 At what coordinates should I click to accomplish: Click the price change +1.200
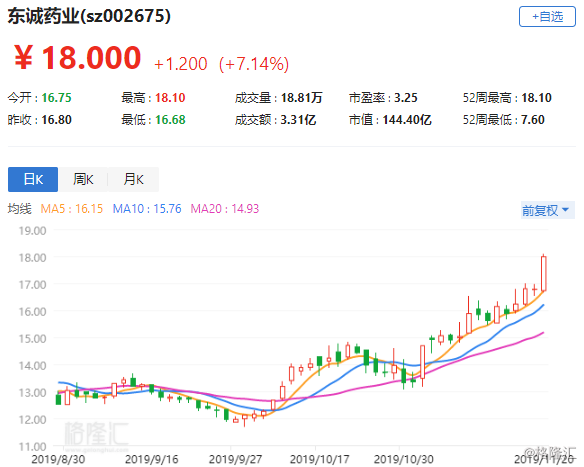(x=181, y=64)
